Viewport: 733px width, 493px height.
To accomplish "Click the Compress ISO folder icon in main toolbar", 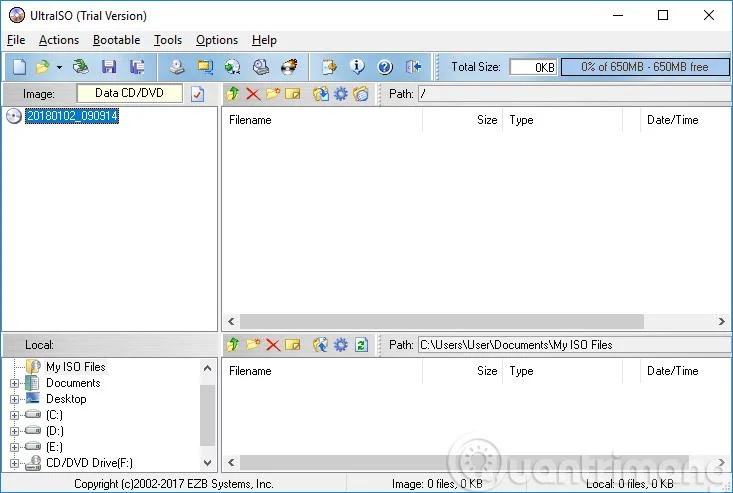I will tap(205, 67).
